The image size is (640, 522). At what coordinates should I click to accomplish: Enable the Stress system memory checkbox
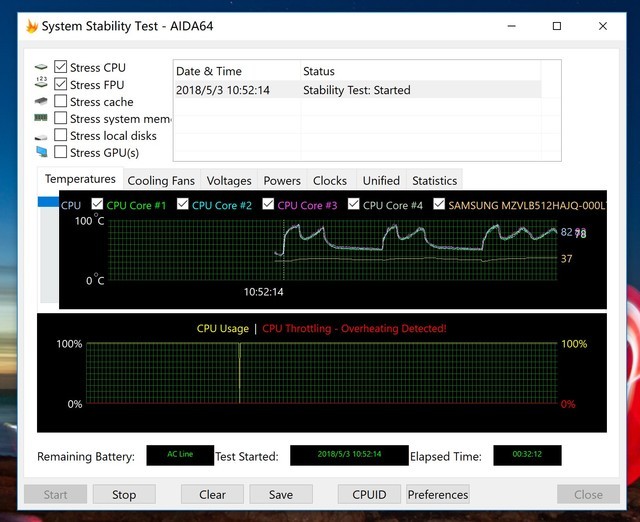(x=60, y=118)
